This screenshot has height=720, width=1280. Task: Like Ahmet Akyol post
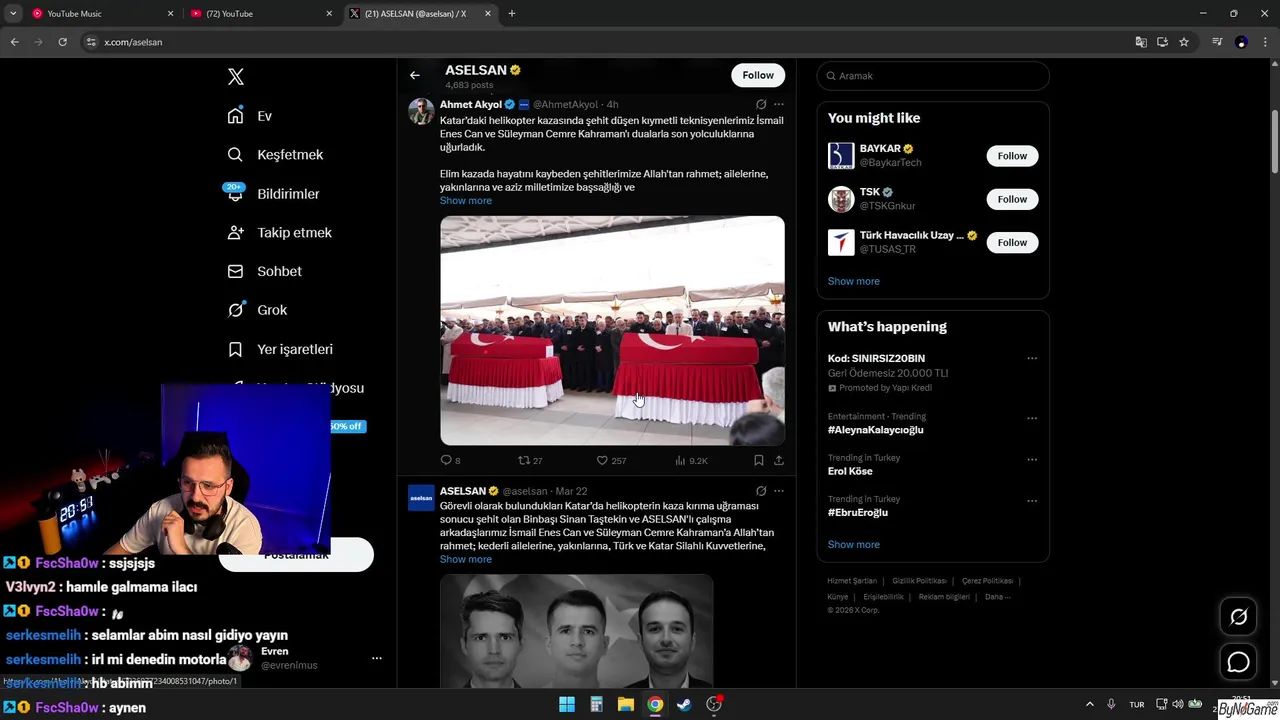coord(611,460)
